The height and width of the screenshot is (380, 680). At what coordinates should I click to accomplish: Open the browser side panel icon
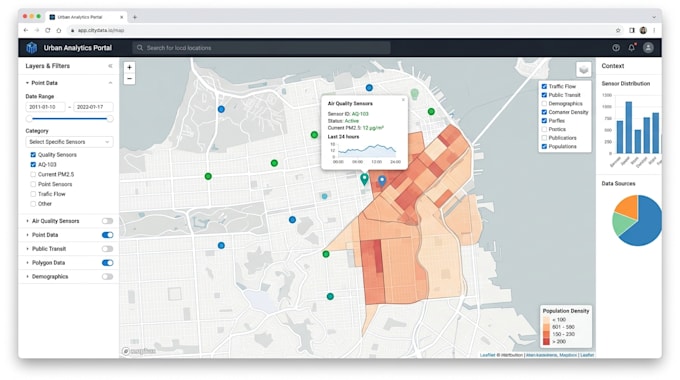coord(632,30)
